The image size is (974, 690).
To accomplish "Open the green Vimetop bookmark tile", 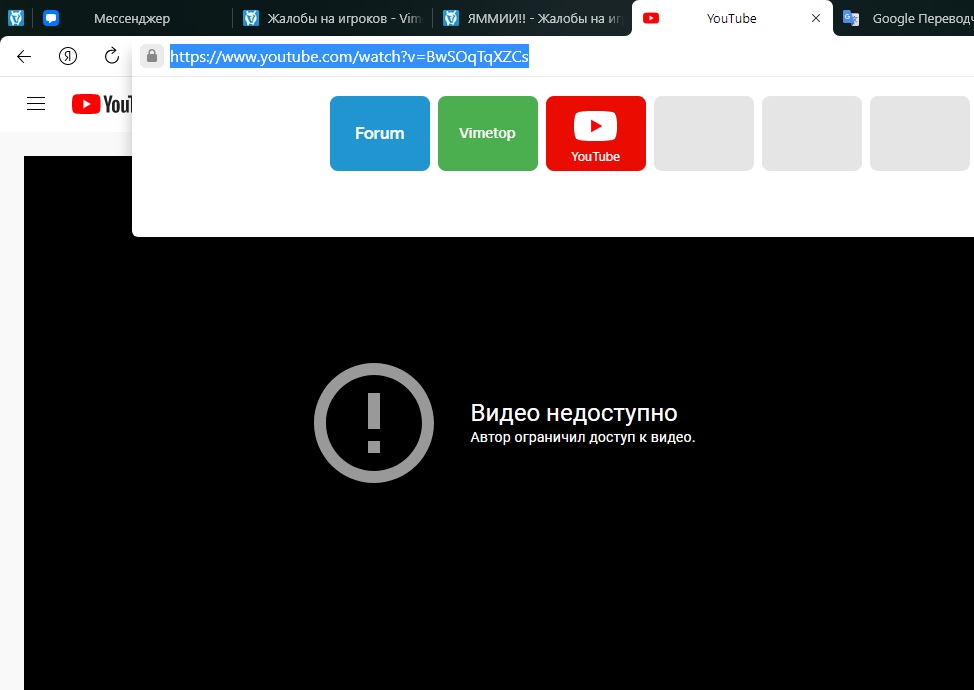I will [488, 133].
